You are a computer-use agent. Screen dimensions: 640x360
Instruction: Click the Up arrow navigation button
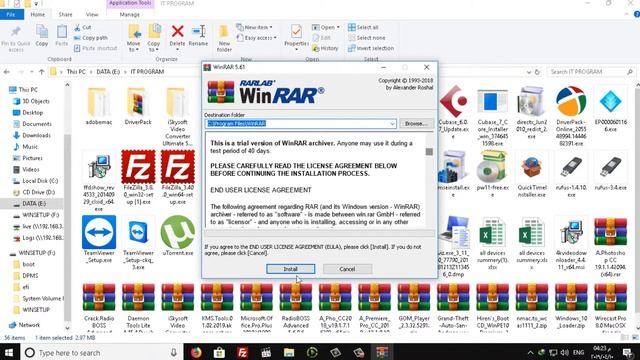[42, 72]
